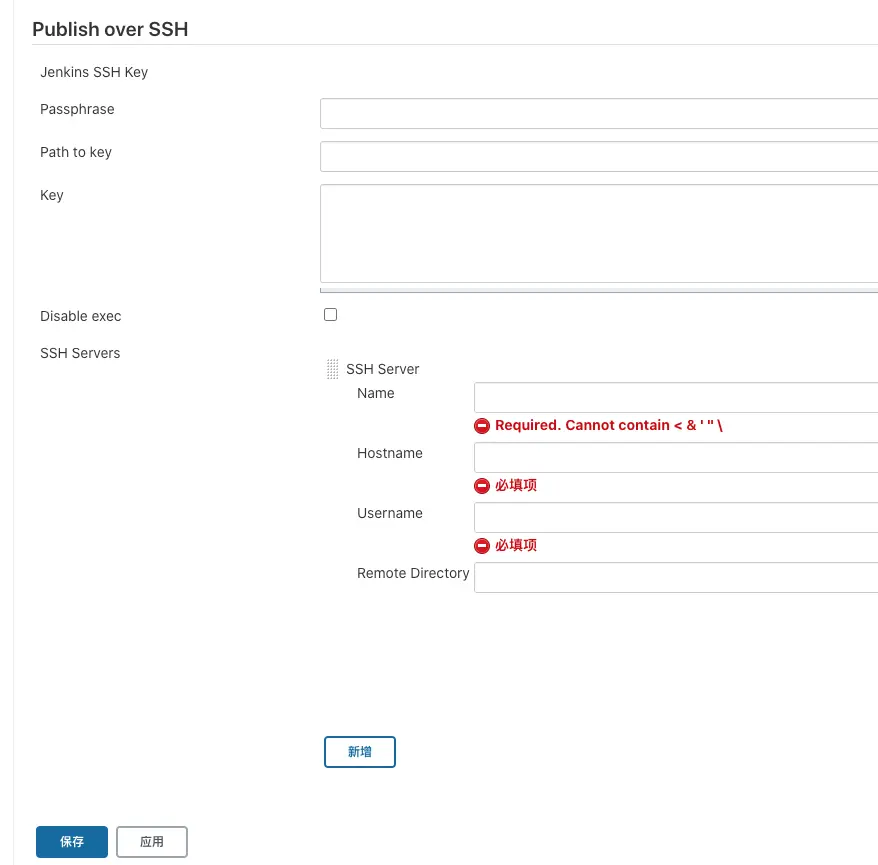The image size is (878, 865).
Task: Click the red error icon under Username
Action: pyautogui.click(x=482, y=546)
